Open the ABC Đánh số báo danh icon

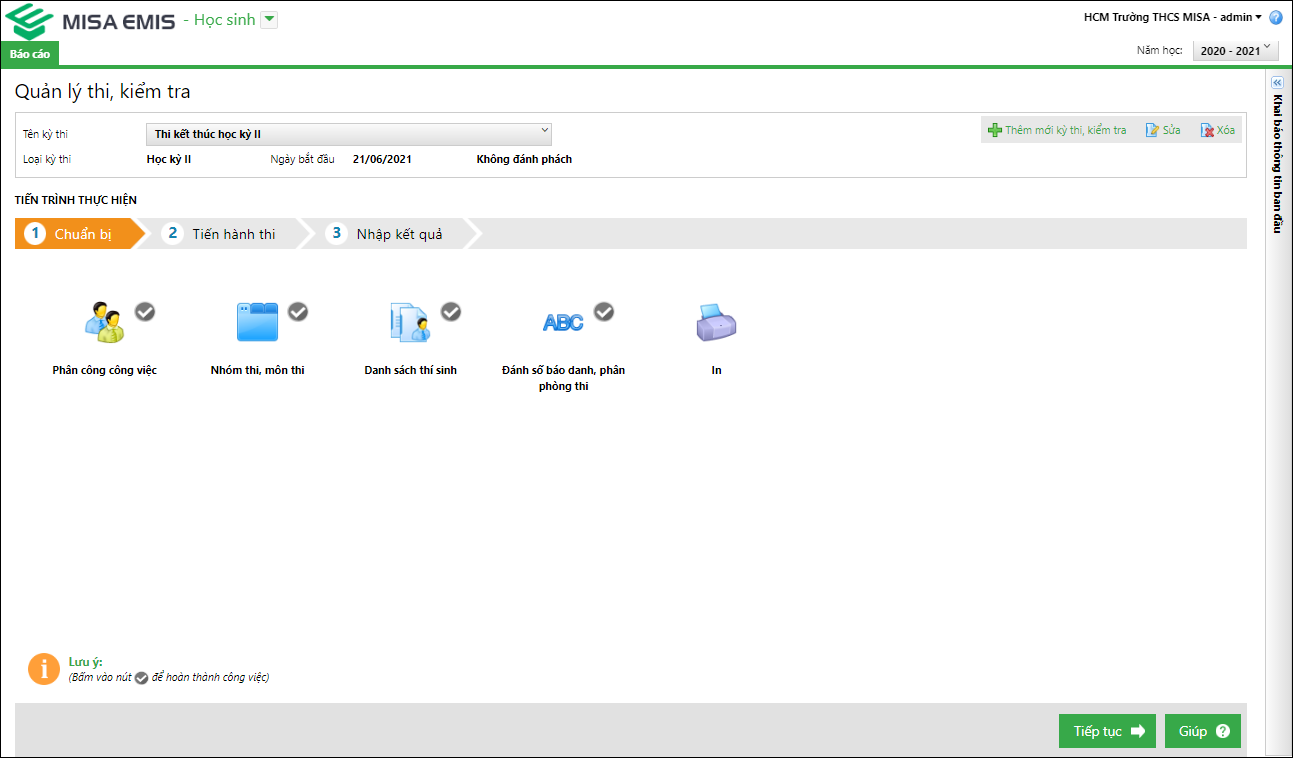pyautogui.click(x=562, y=322)
